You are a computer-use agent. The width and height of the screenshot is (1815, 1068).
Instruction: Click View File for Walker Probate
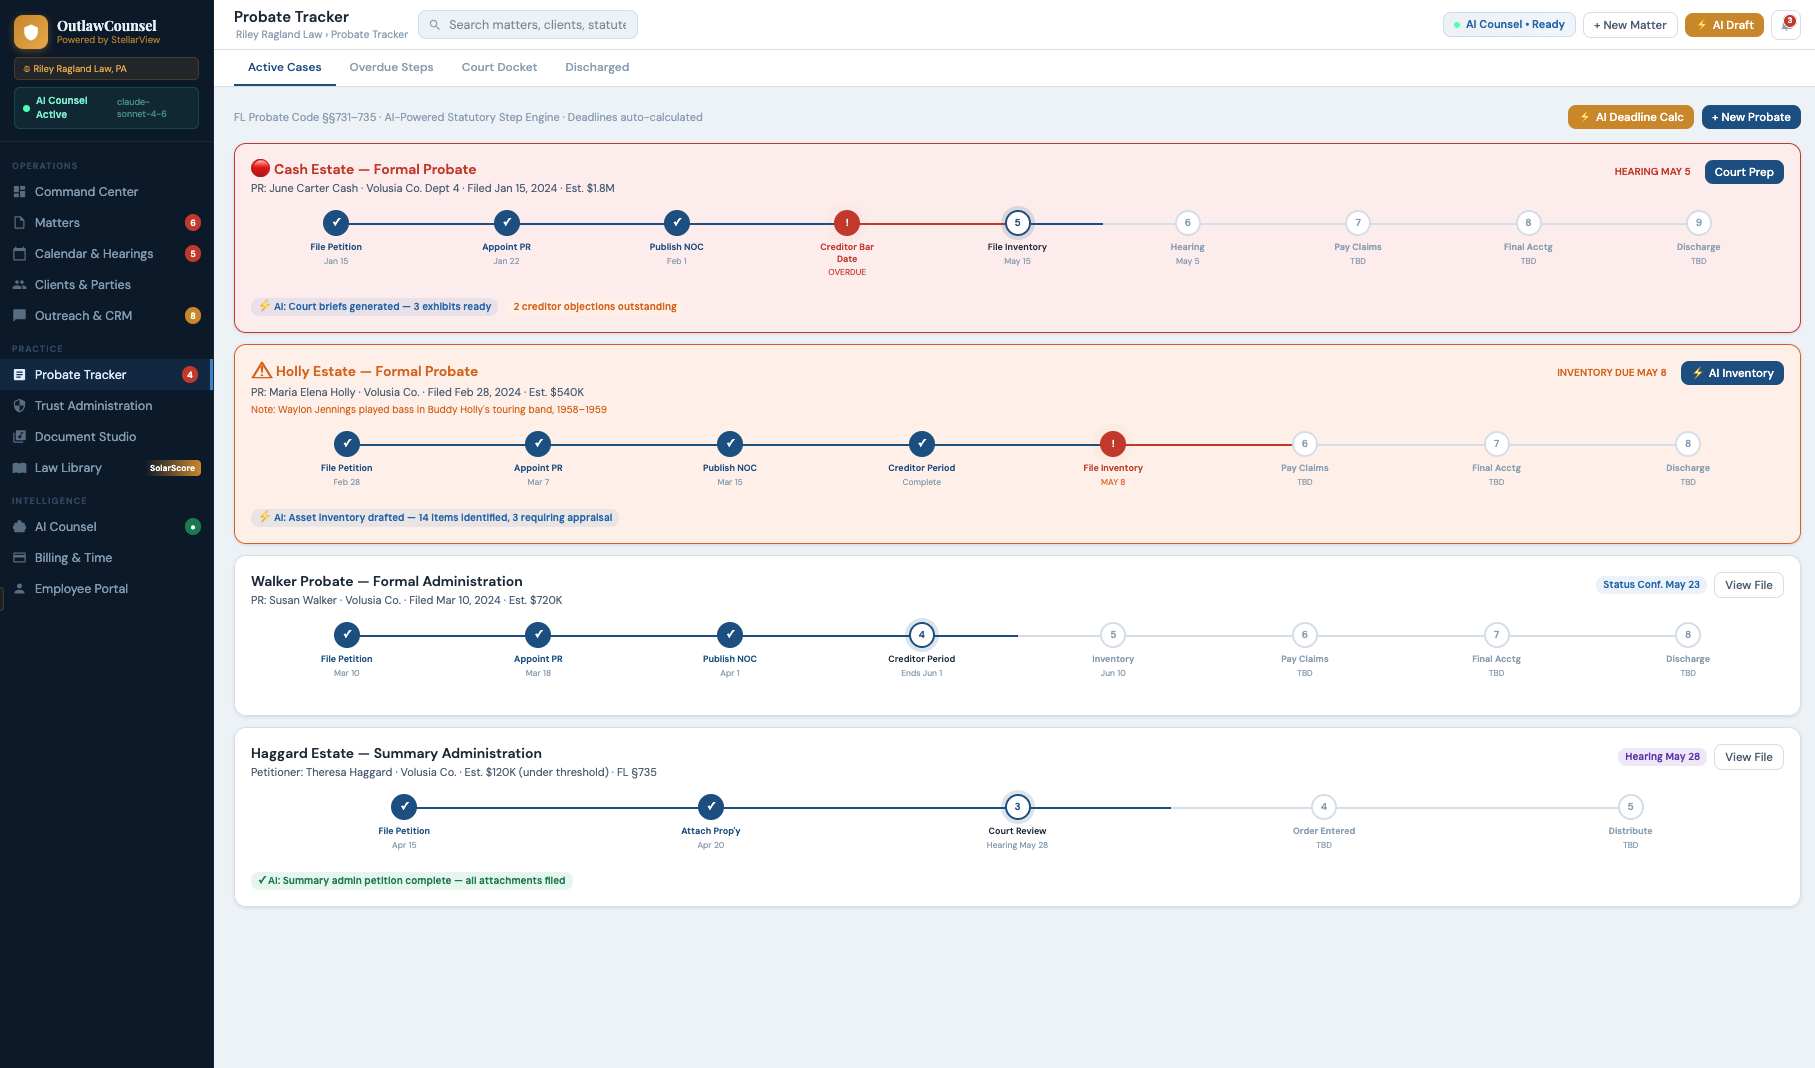coord(1748,585)
